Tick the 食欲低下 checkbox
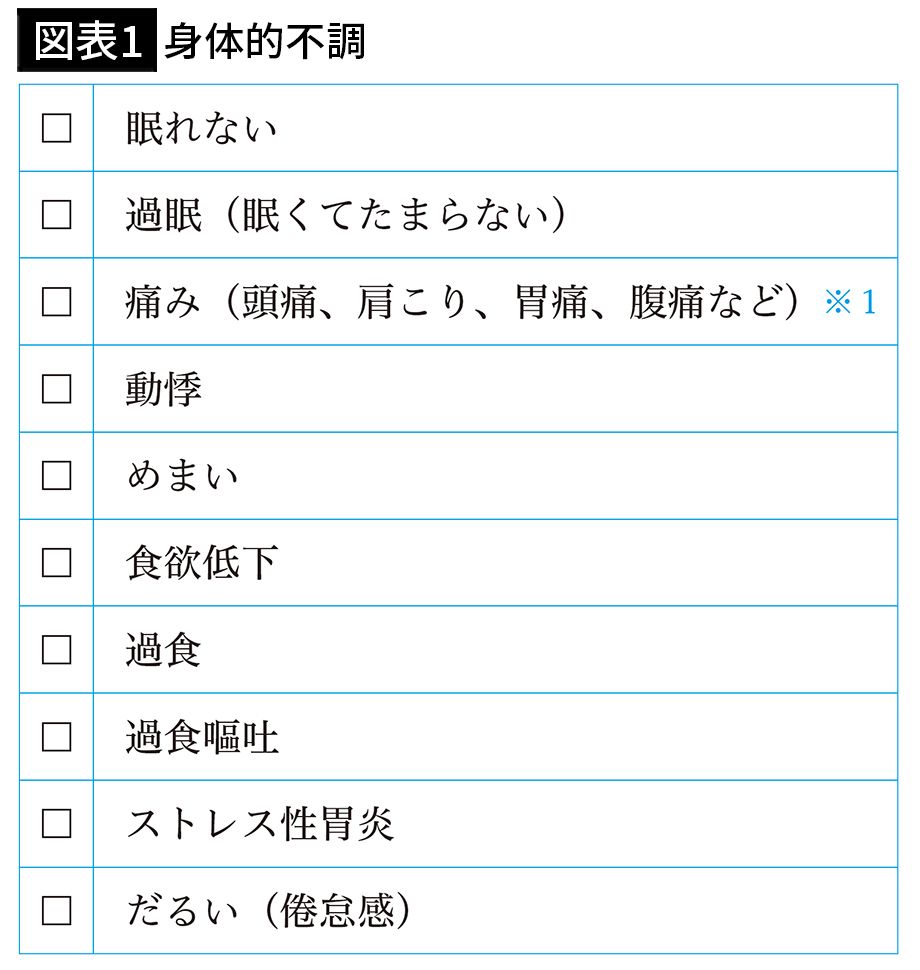The height and width of the screenshot is (970, 920). [x=56, y=563]
